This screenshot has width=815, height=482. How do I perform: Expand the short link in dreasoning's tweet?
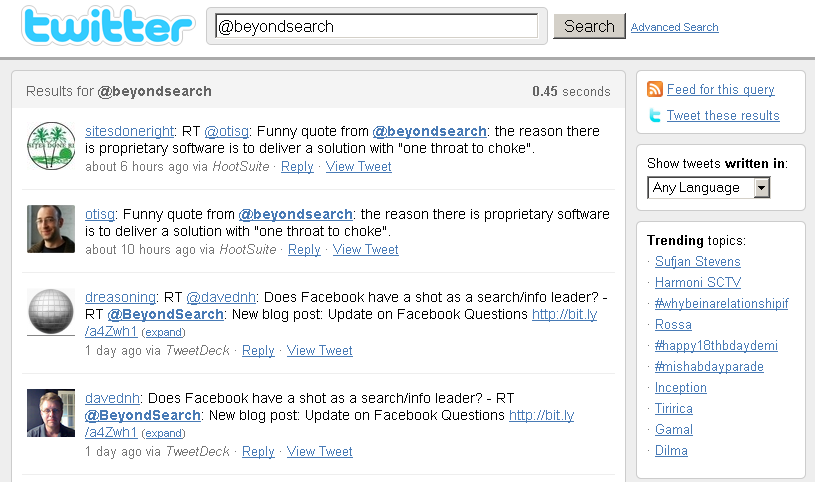click(163, 332)
